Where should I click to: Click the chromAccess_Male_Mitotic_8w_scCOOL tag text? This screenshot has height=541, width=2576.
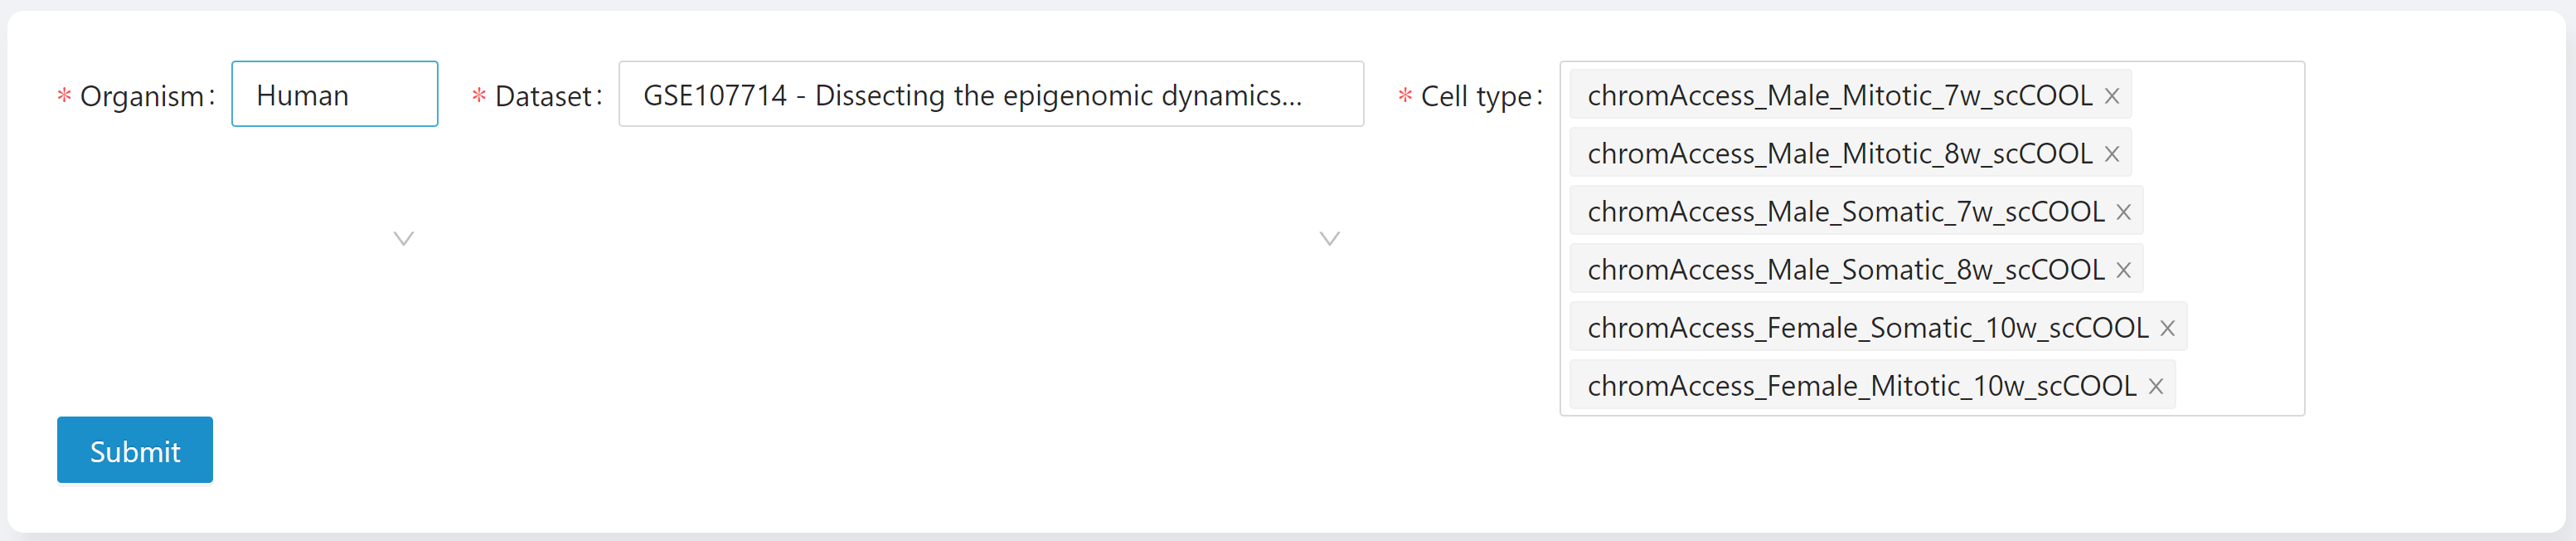click(x=1839, y=154)
